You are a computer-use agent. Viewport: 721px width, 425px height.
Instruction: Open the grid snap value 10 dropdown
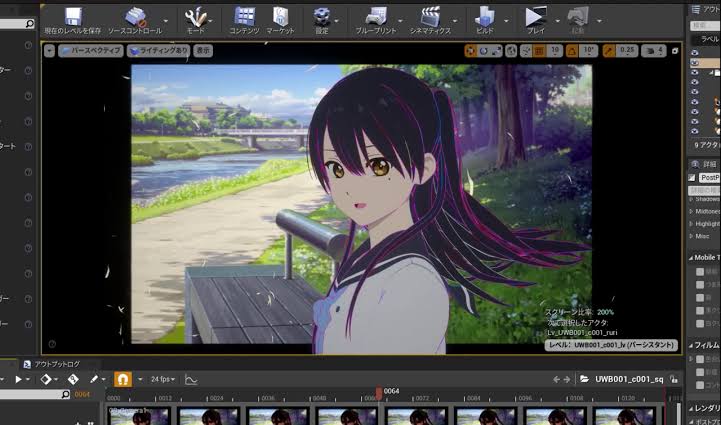tap(555, 51)
